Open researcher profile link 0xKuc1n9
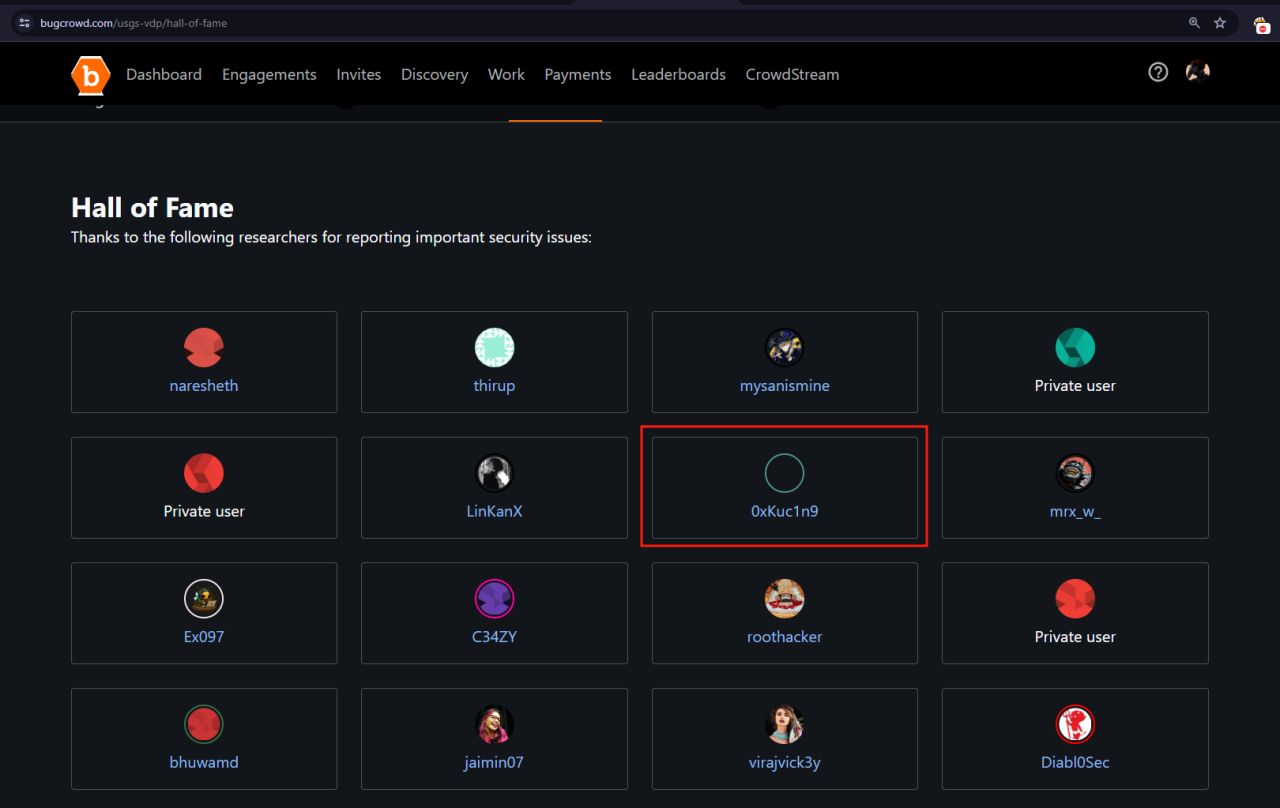The width and height of the screenshot is (1280, 808). pos(785,511)
